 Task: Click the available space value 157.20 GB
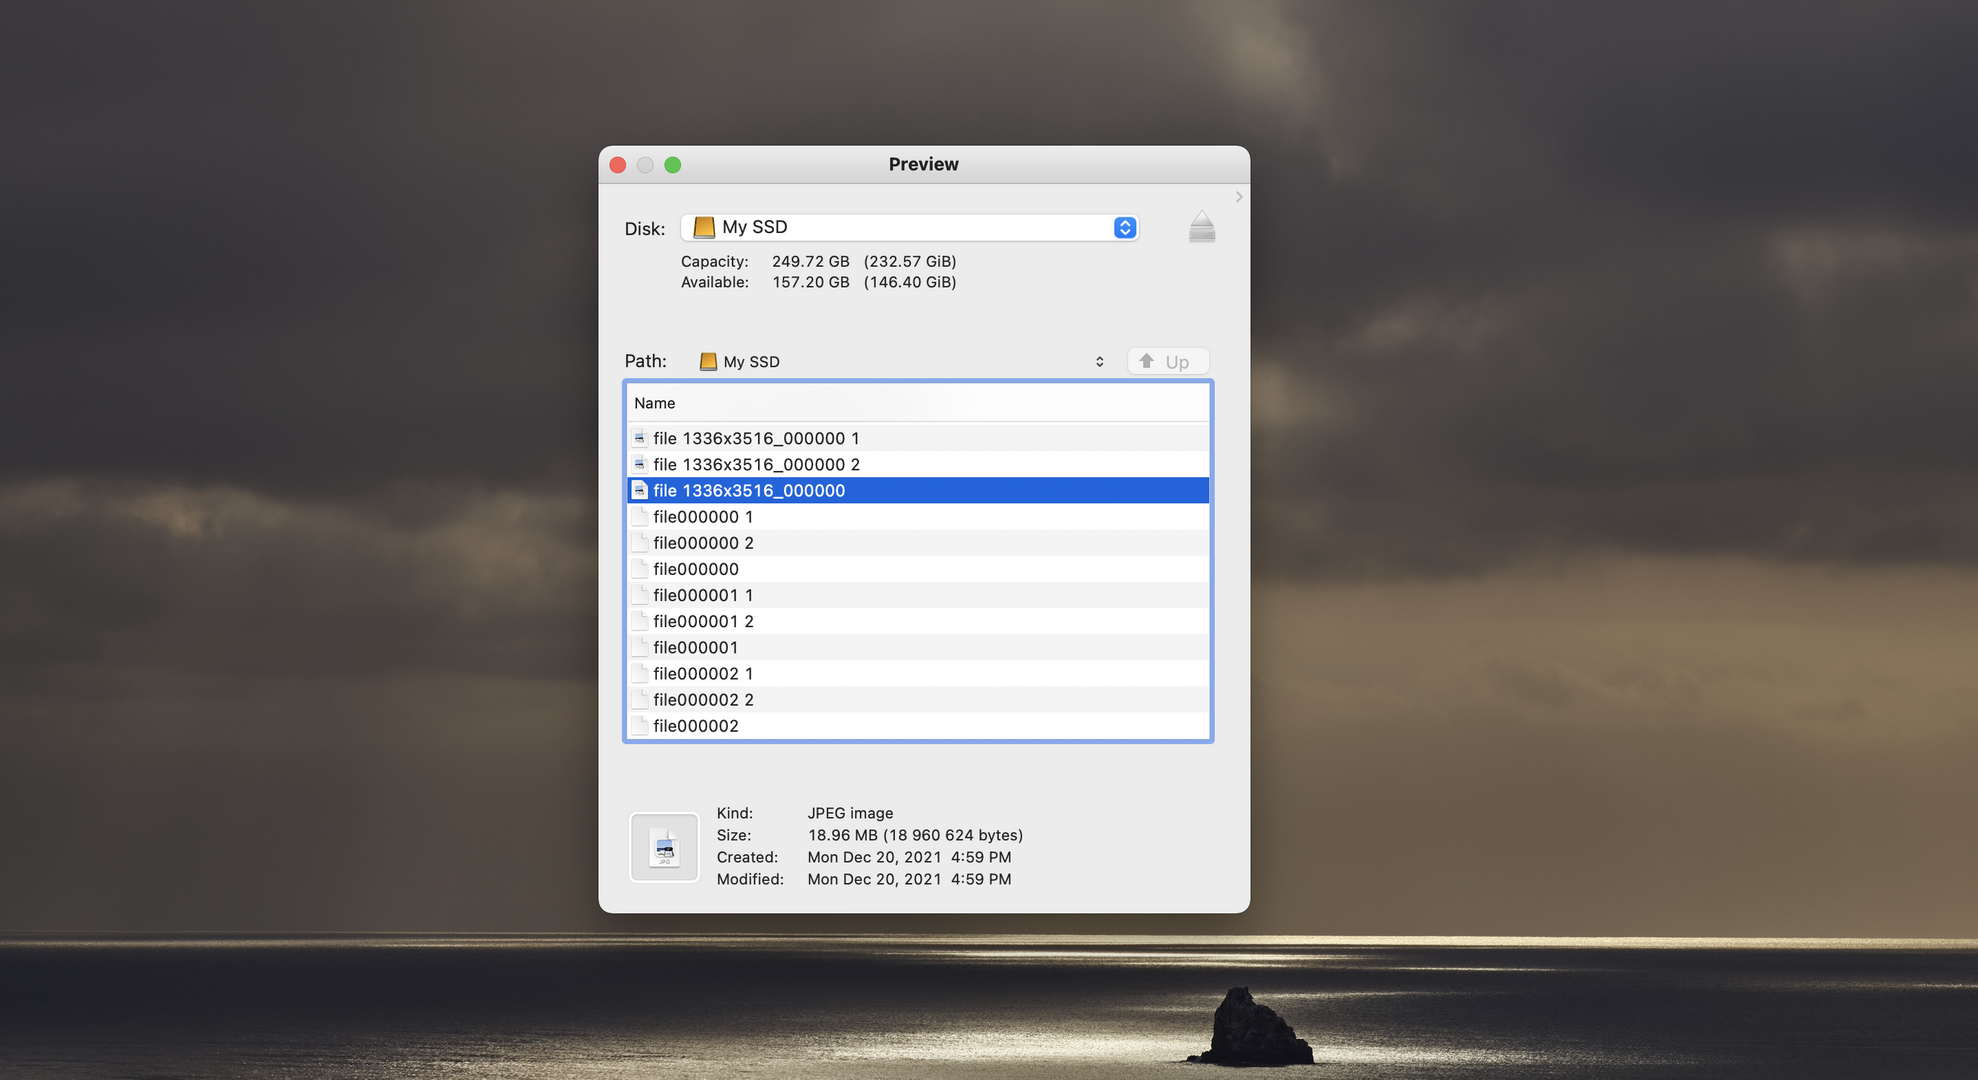pos(810,282)
